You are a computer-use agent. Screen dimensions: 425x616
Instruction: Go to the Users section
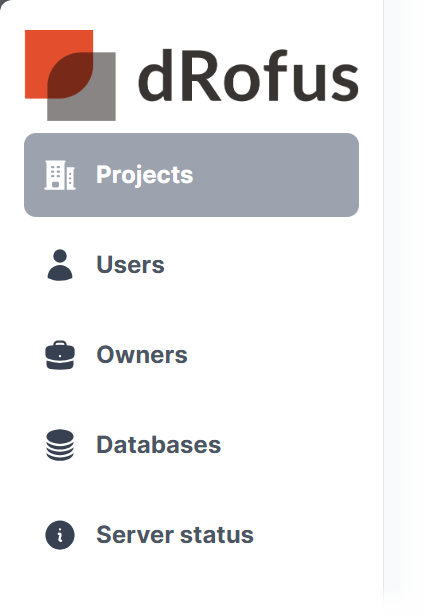click(x=191, y=265)
